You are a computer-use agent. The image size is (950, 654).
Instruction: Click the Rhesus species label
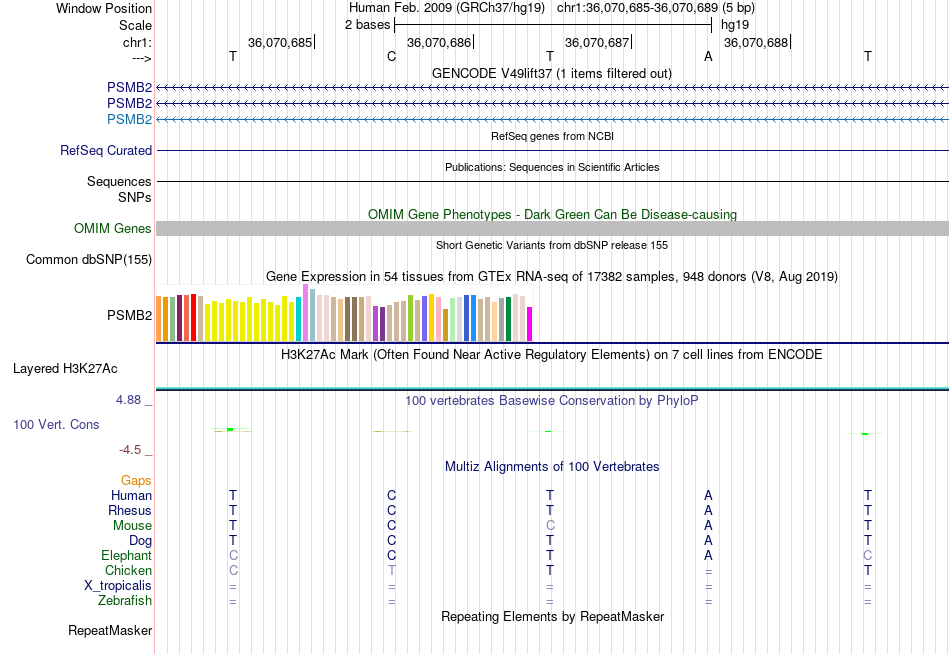point(130,511)
